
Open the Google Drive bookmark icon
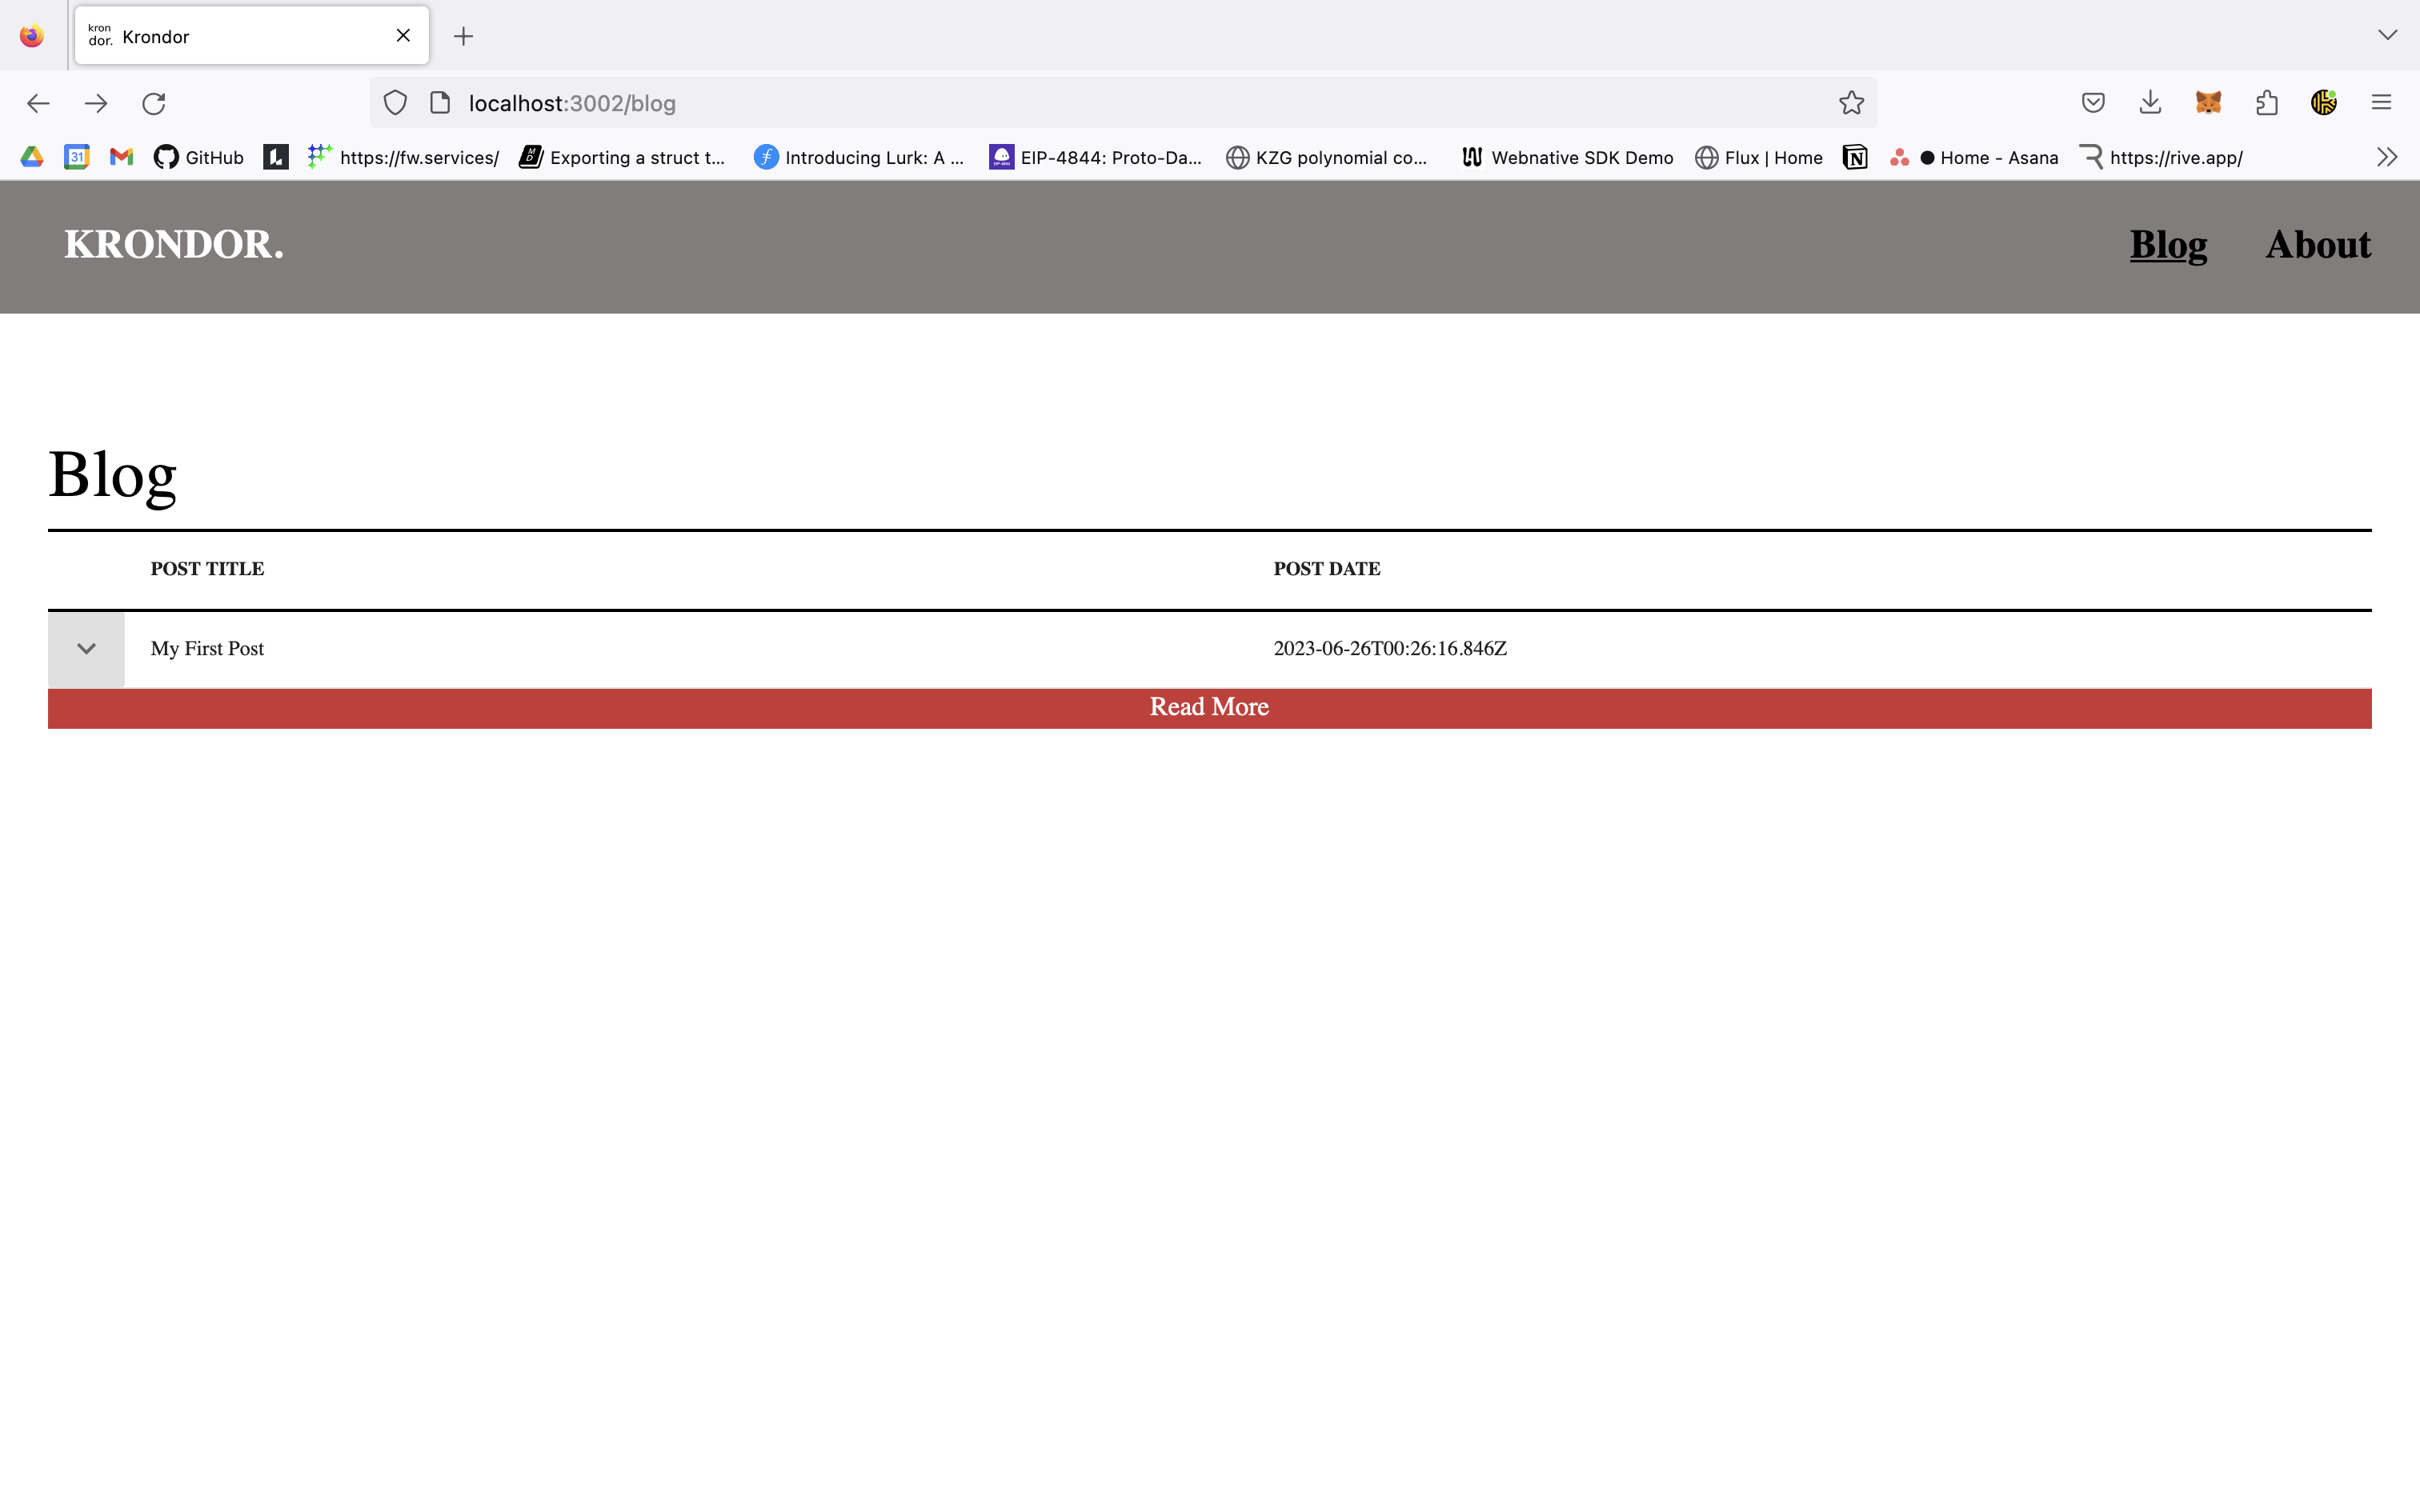[32, 157]
